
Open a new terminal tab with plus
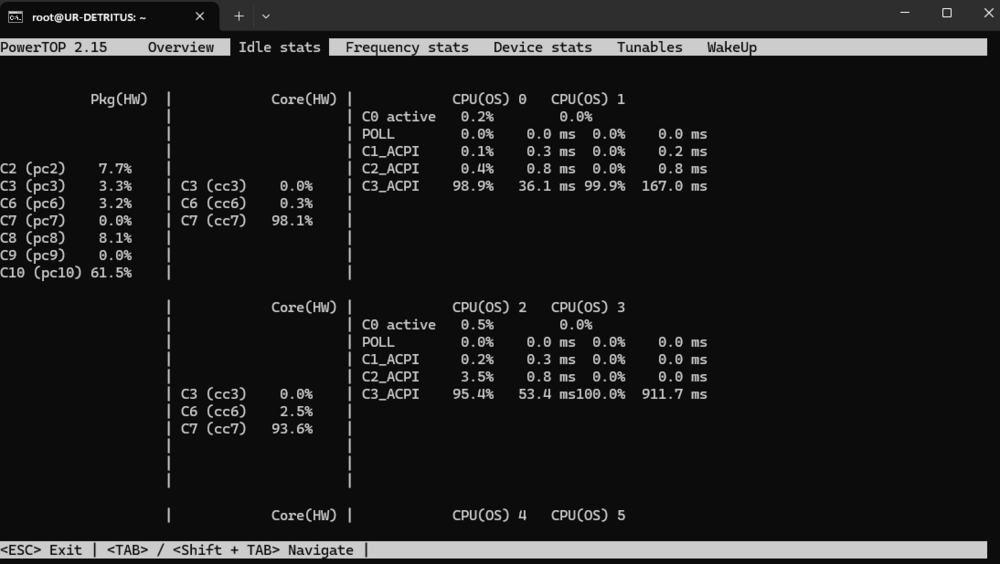(239, 17)
